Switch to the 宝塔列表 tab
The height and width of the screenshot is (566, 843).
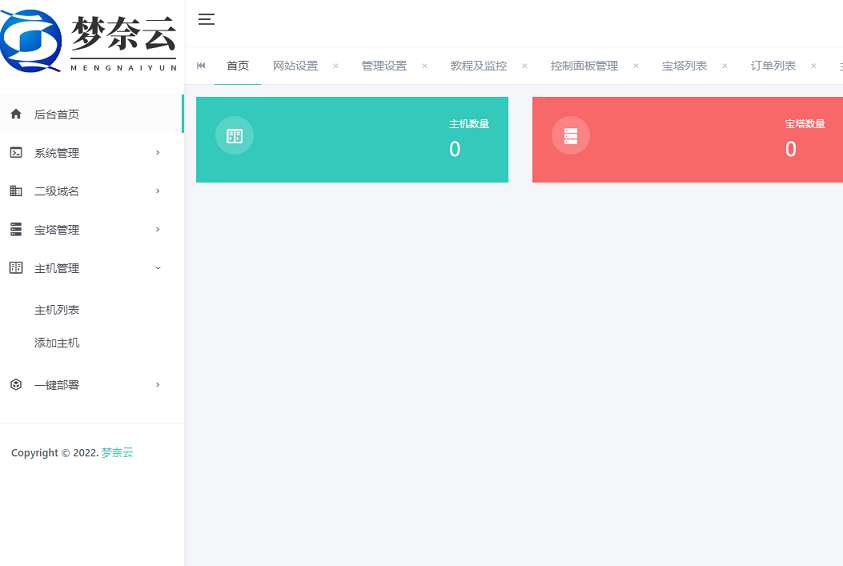click(684, 66)
